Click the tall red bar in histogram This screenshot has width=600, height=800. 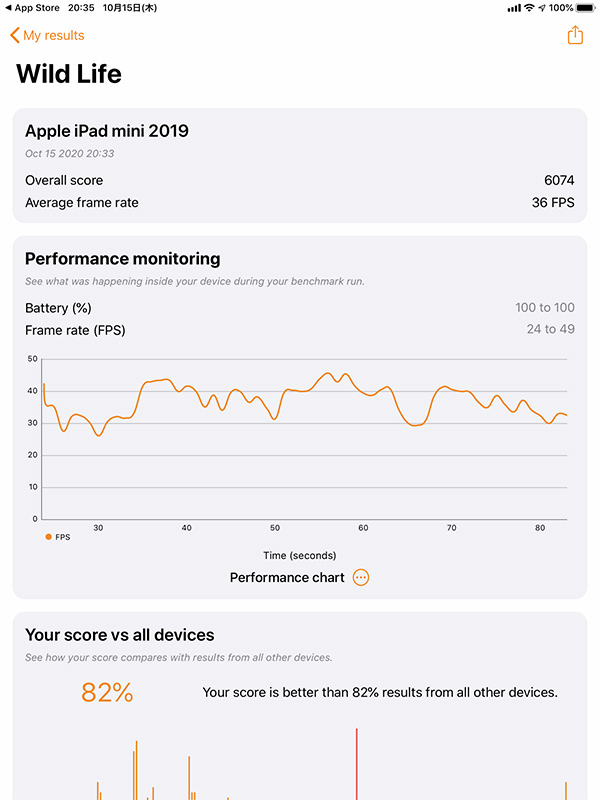point(357,763)
